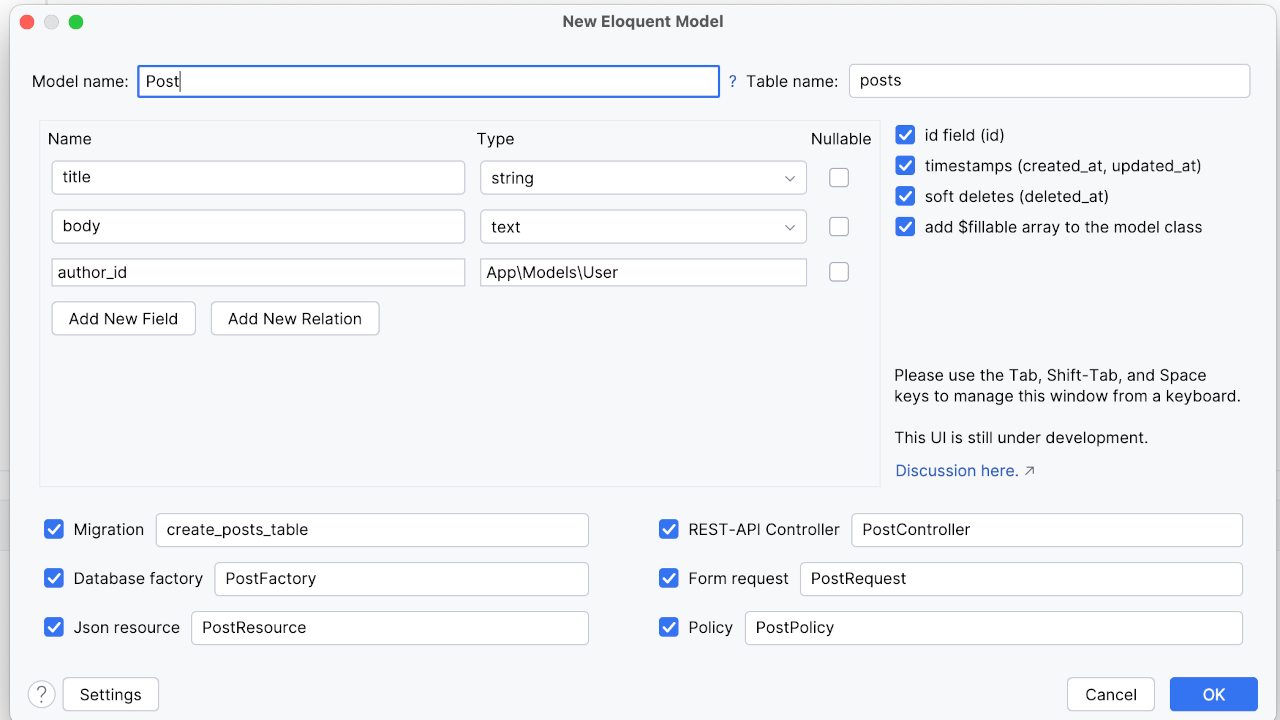The height and width of the screenshot is (720, 1280).
Task: Toggle the Nullable checkbox for body field
Action: coord(839,227)
